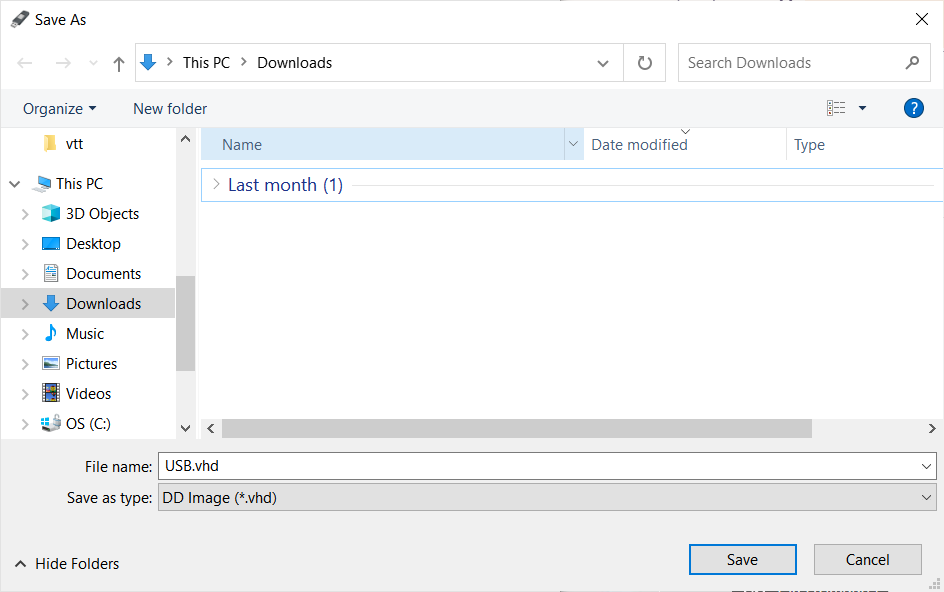Open the Save as type dropdown
Screen dimensions: 944x592
point(546,497)
